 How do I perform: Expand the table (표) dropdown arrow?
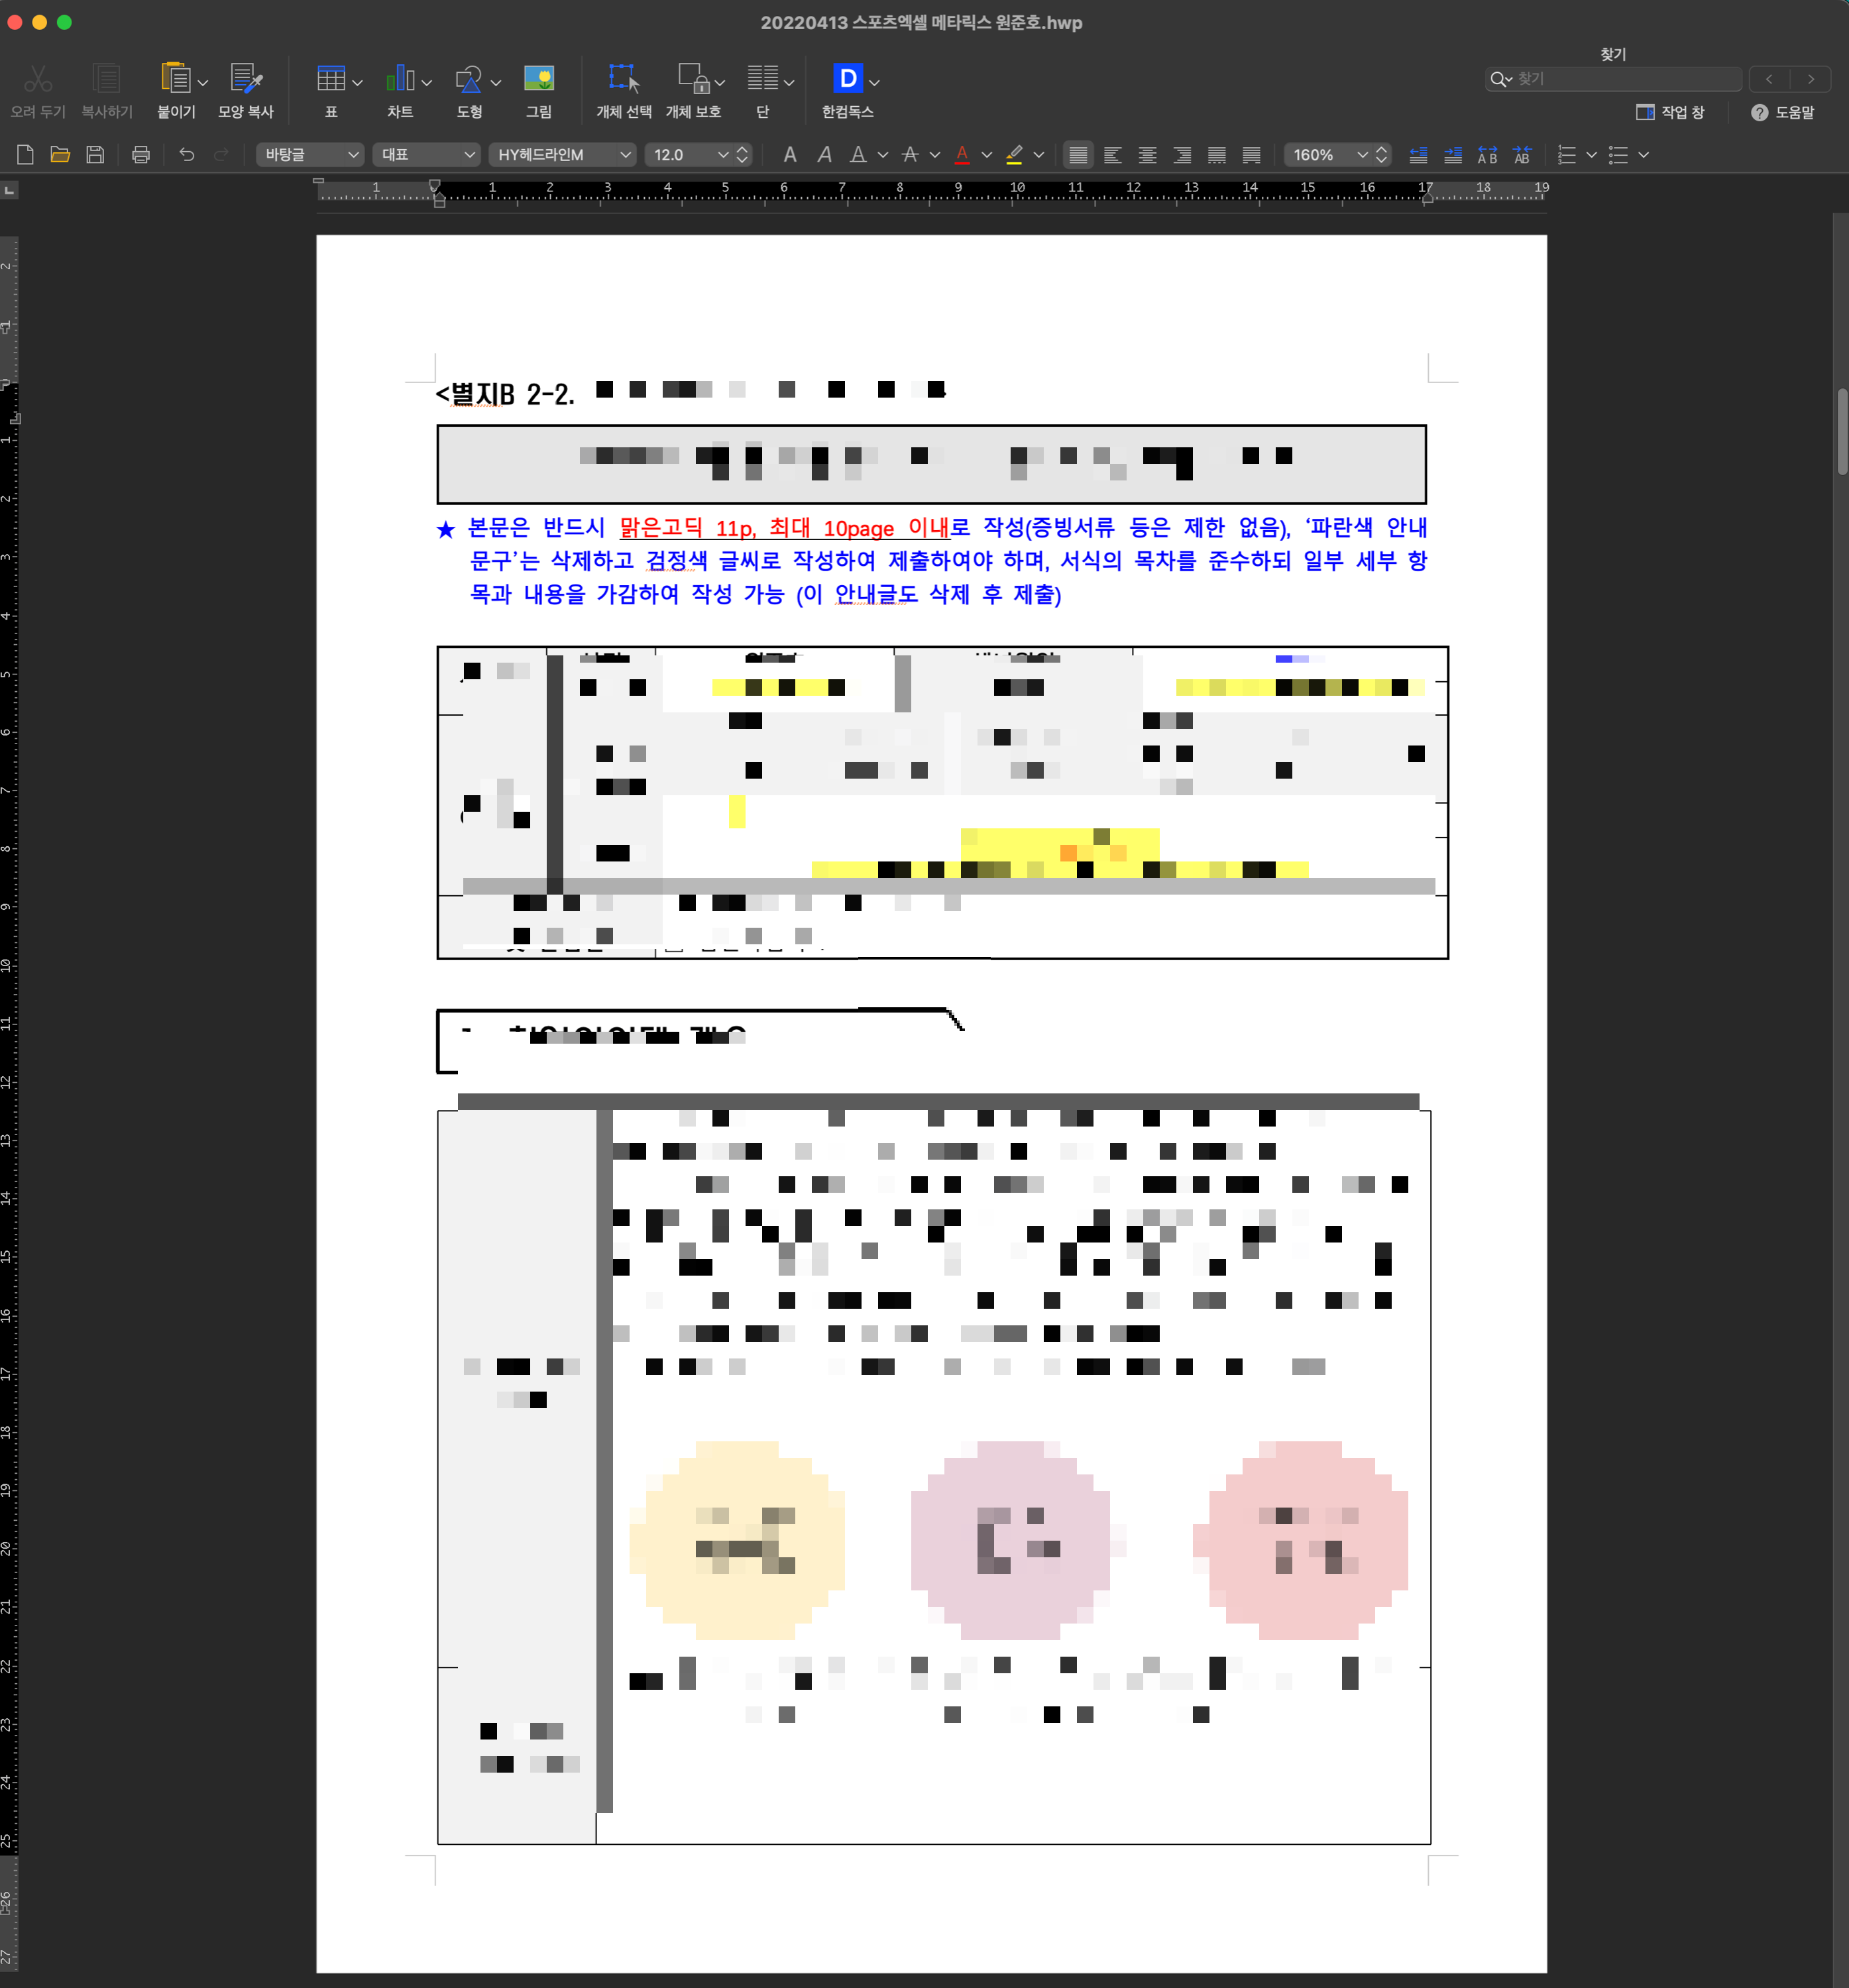pyautogui.click(x=357, y=83)
